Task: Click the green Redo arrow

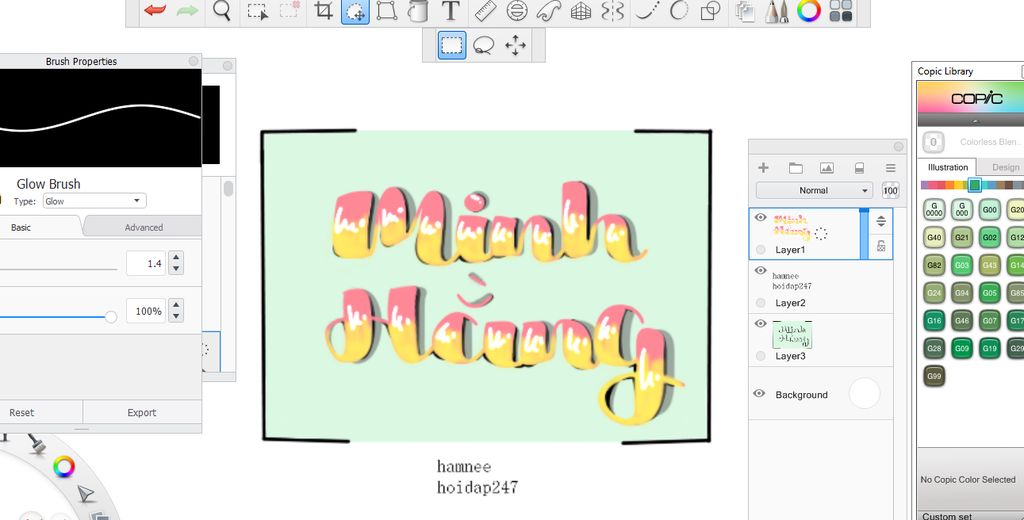Action: [x=187, y=10]
